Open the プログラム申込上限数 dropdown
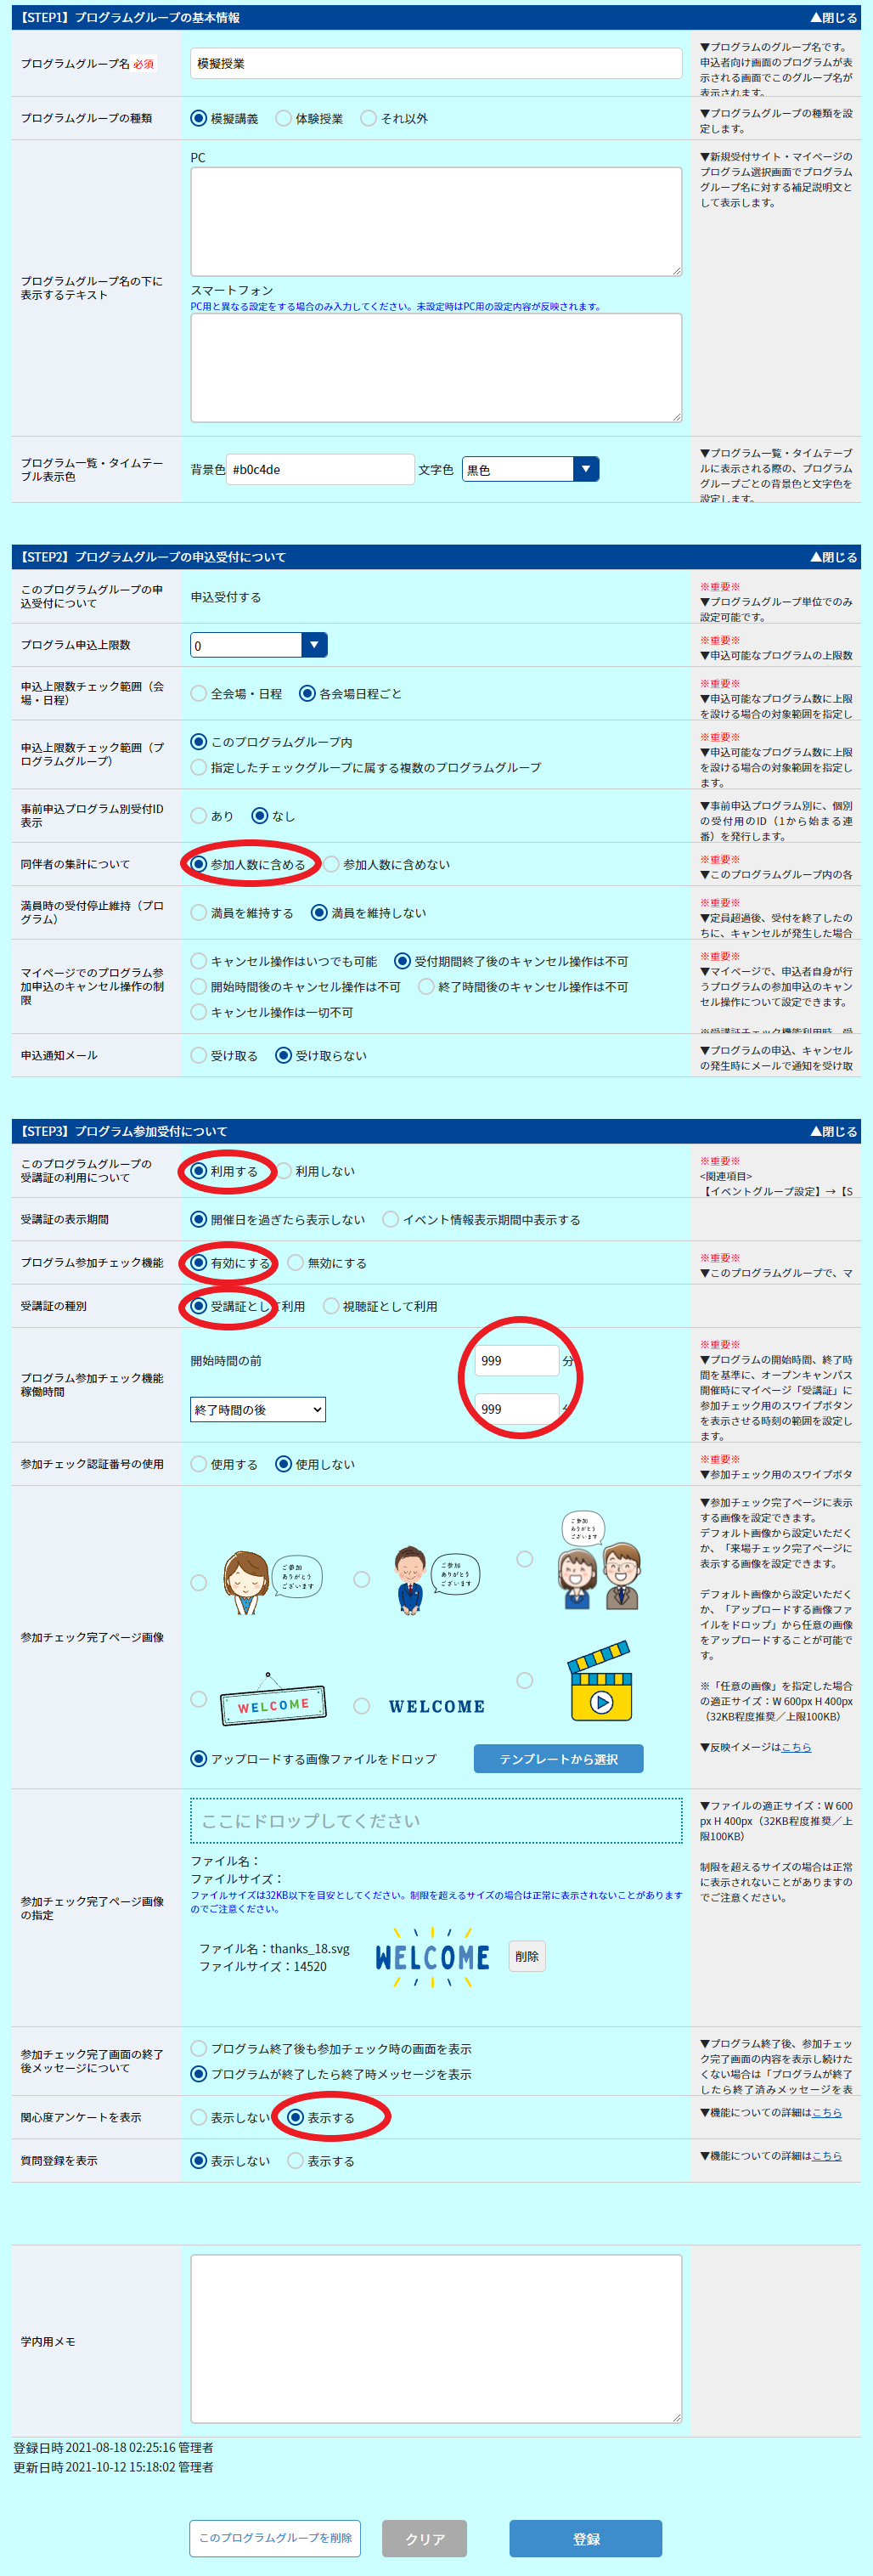Screen dimensions: 873x2576 click(259, 645)
